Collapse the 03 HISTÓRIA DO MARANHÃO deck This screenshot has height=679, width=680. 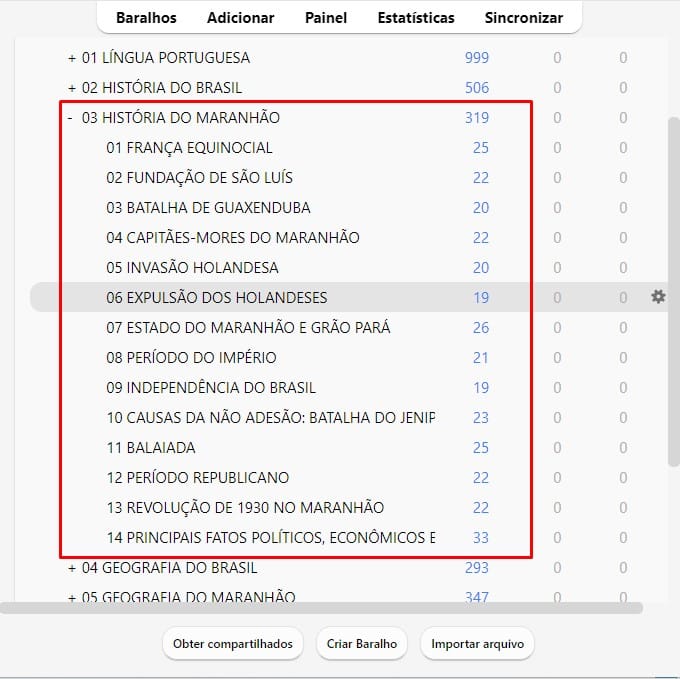pyautogui.click(x=70, y=118)
